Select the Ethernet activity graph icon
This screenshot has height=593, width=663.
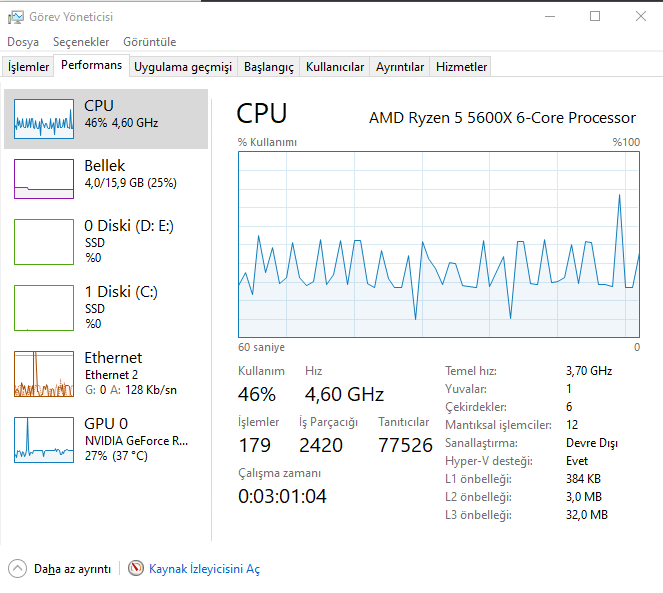pos(44,374)
